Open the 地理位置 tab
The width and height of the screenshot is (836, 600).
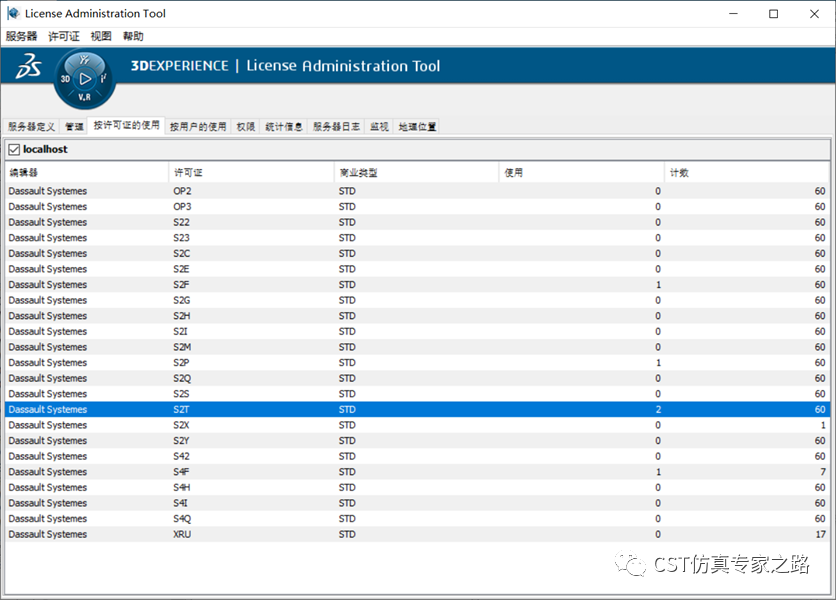click(x=417, y=126)
